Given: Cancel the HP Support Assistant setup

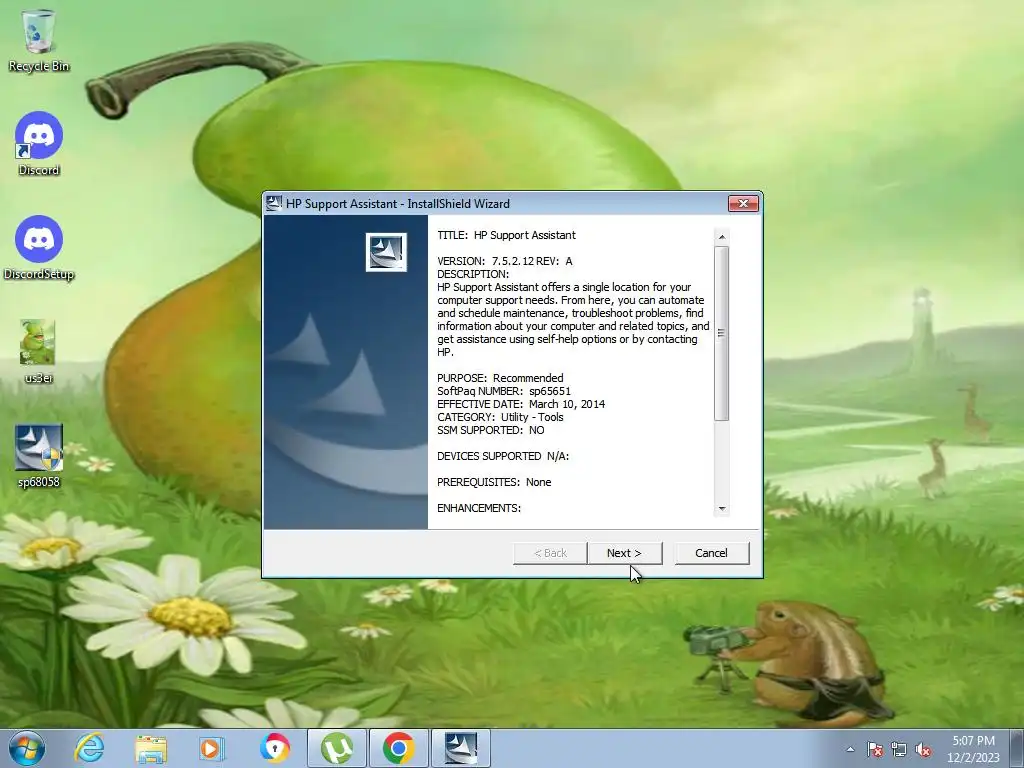Looking at the screenshot, I should pos(711,553).
